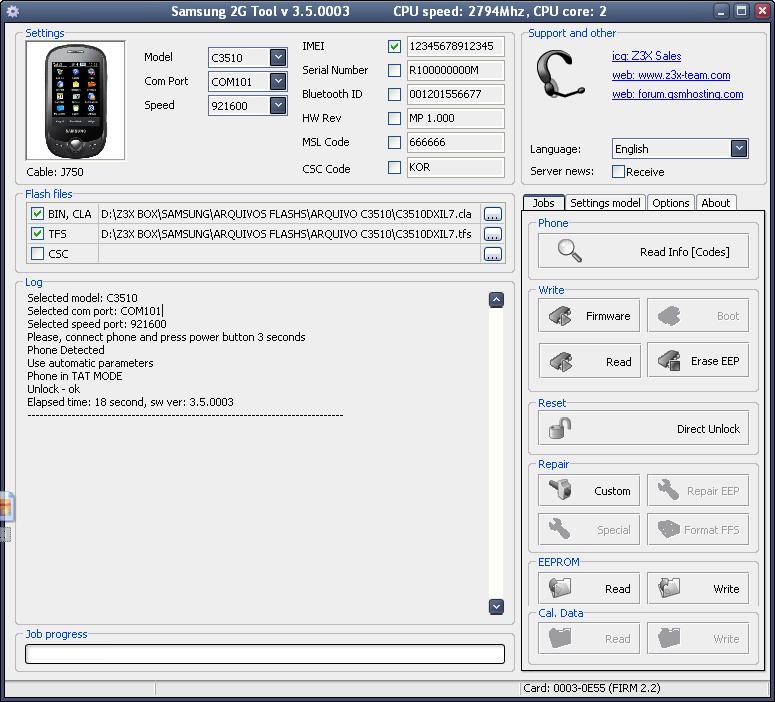Viewport: 775px width, 702px height.
Task: Click Cal. Data Read button
Action: (x=589, y=638)
